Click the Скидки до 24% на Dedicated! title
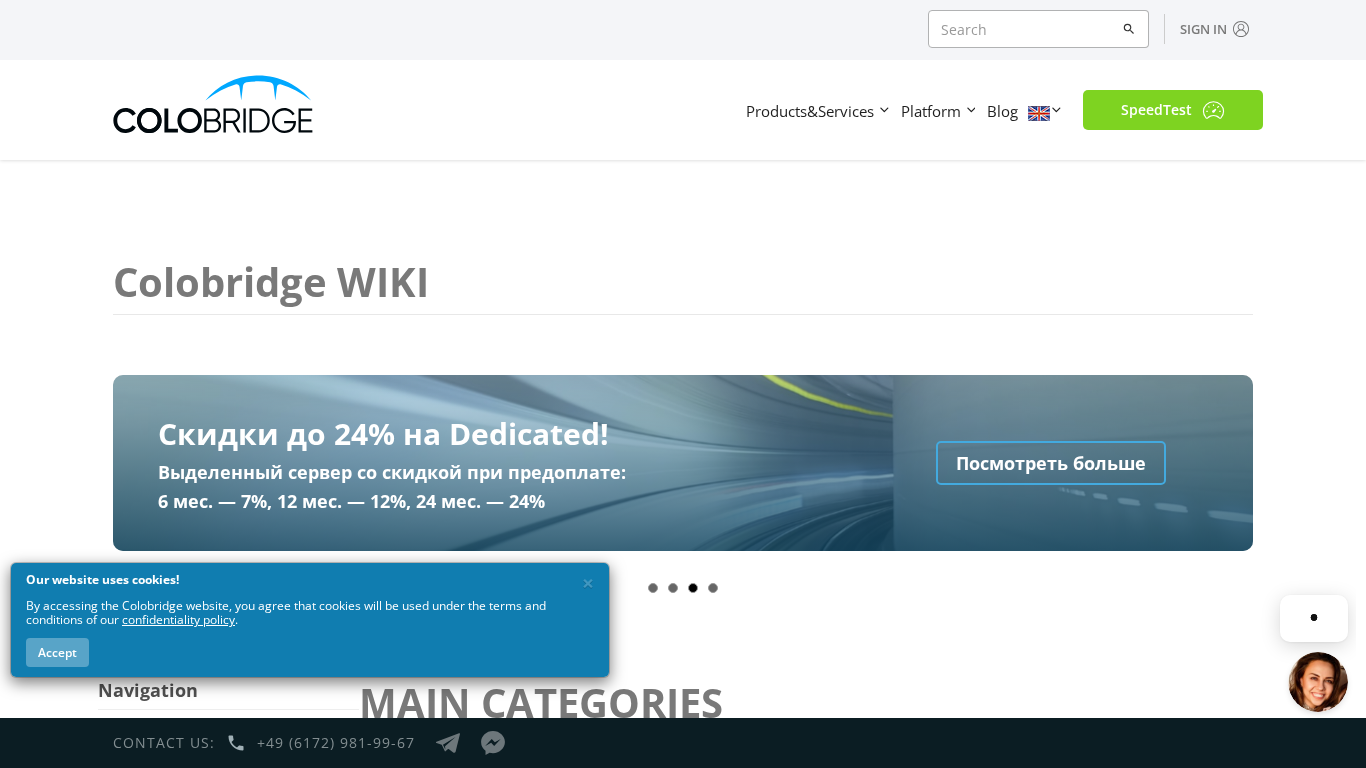This screenshot has width=1366, height=768. [383, 434]
